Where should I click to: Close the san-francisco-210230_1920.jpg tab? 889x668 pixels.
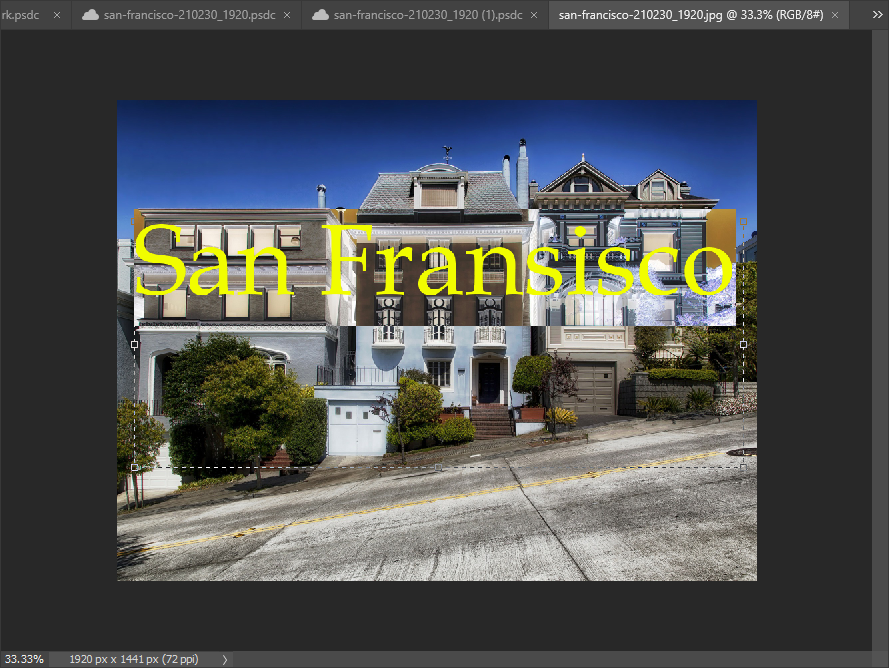tap(835, 15)
